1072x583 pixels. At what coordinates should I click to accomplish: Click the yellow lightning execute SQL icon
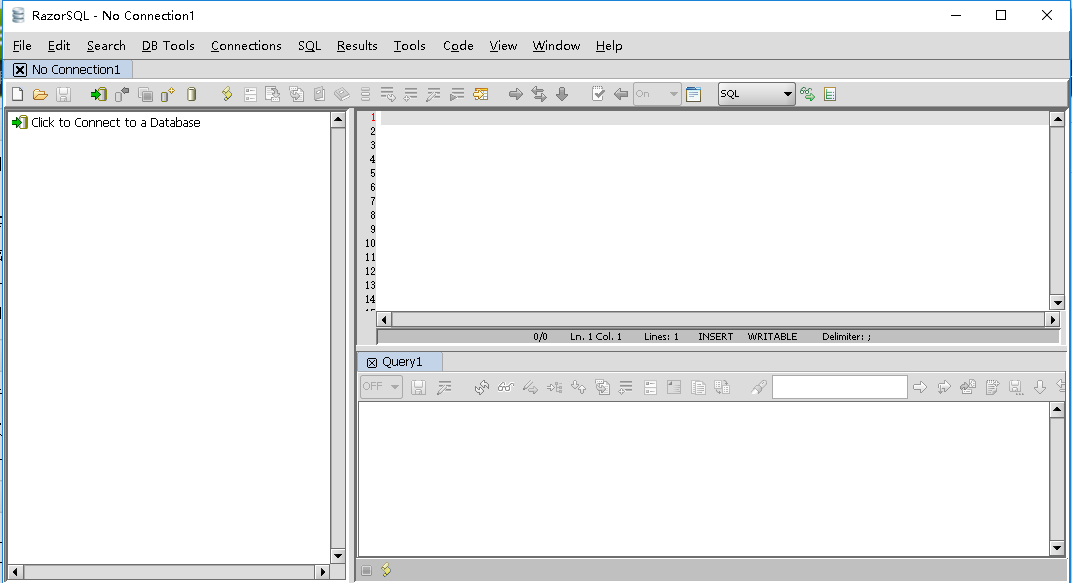(x=227, y=94)
